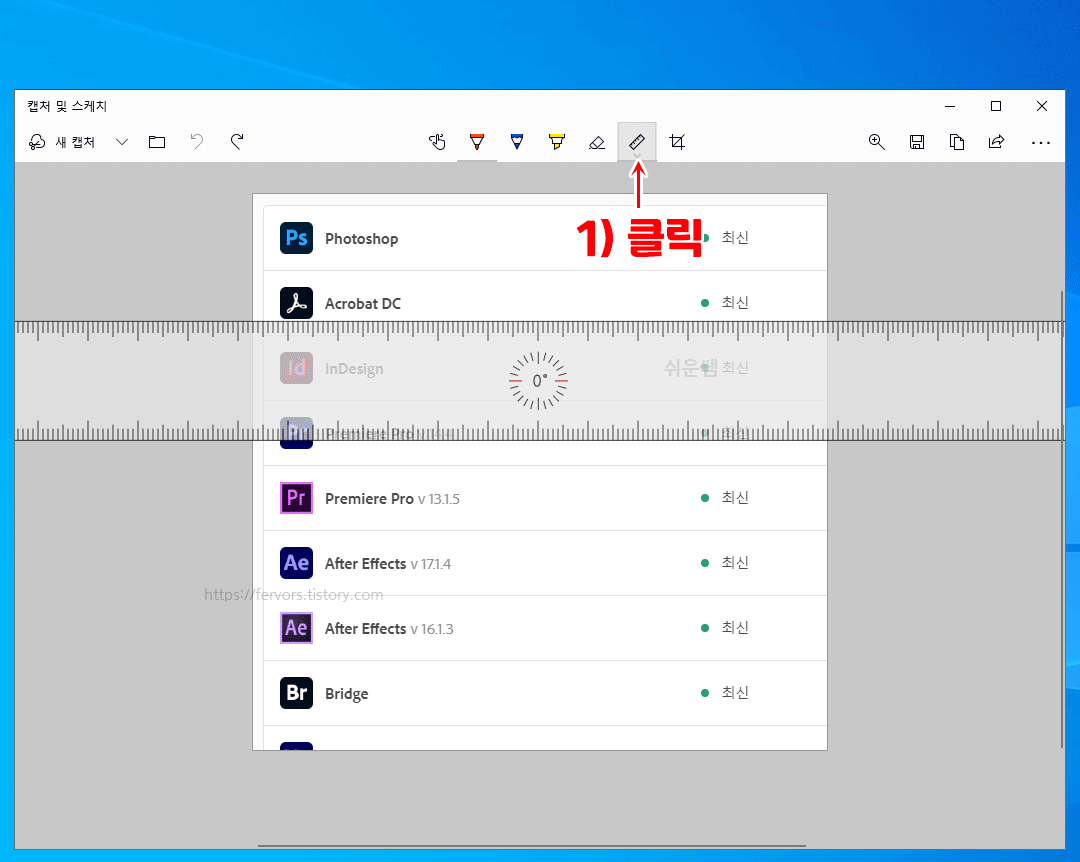Image resolution: width=1080 pixels, height=862 pixels.
Task: Select the eraser tool
Action: (596, 142)
